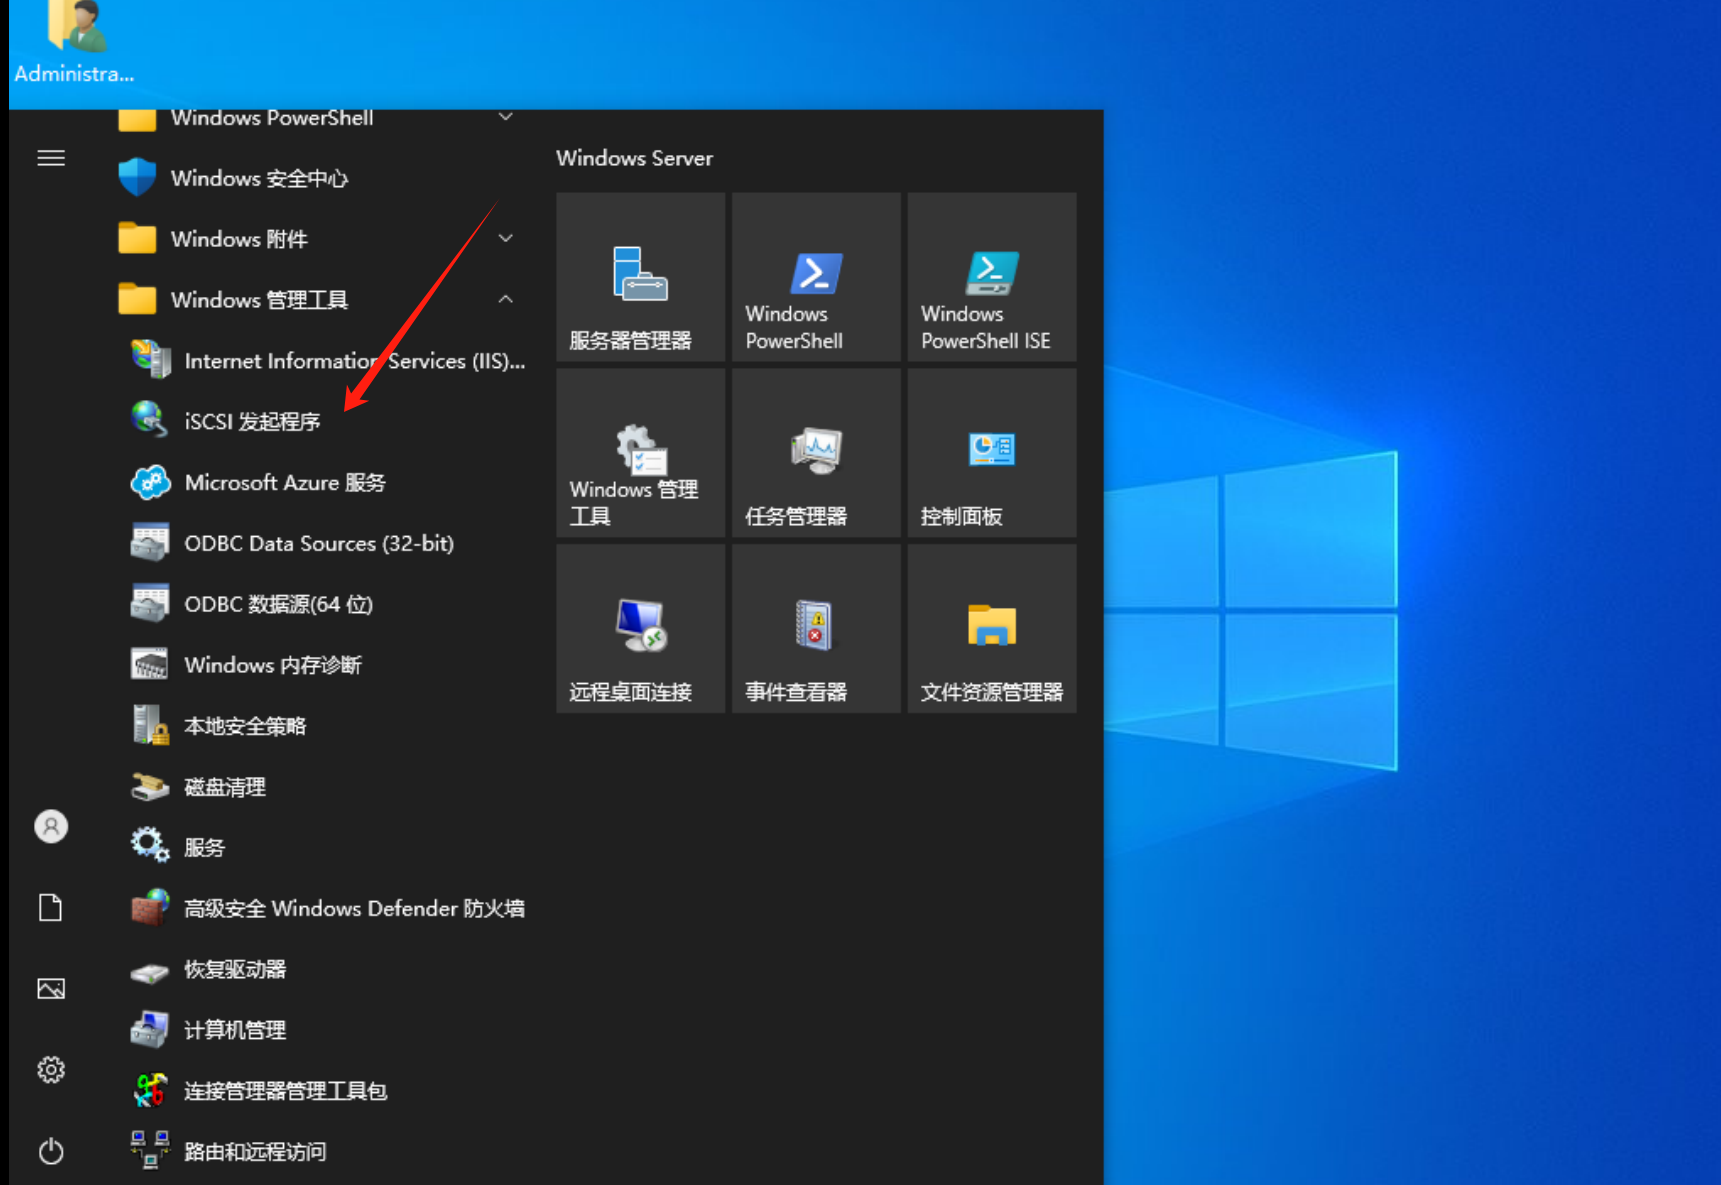
Task: Click the 服务 gears icon
Action: [150, 847]
